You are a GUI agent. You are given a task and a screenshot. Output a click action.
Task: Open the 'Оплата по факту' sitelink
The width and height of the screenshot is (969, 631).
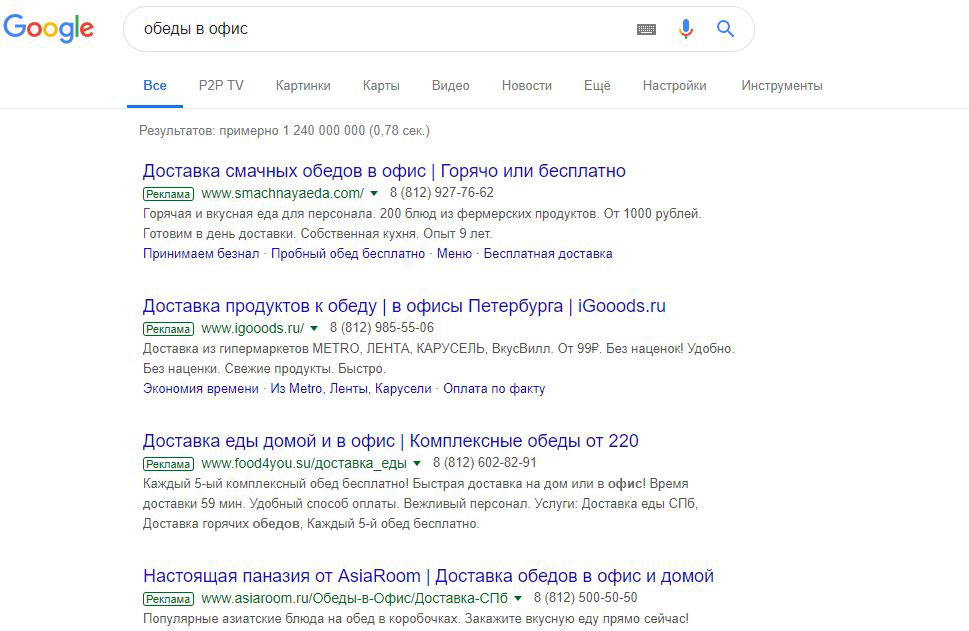tap(494, 389)
